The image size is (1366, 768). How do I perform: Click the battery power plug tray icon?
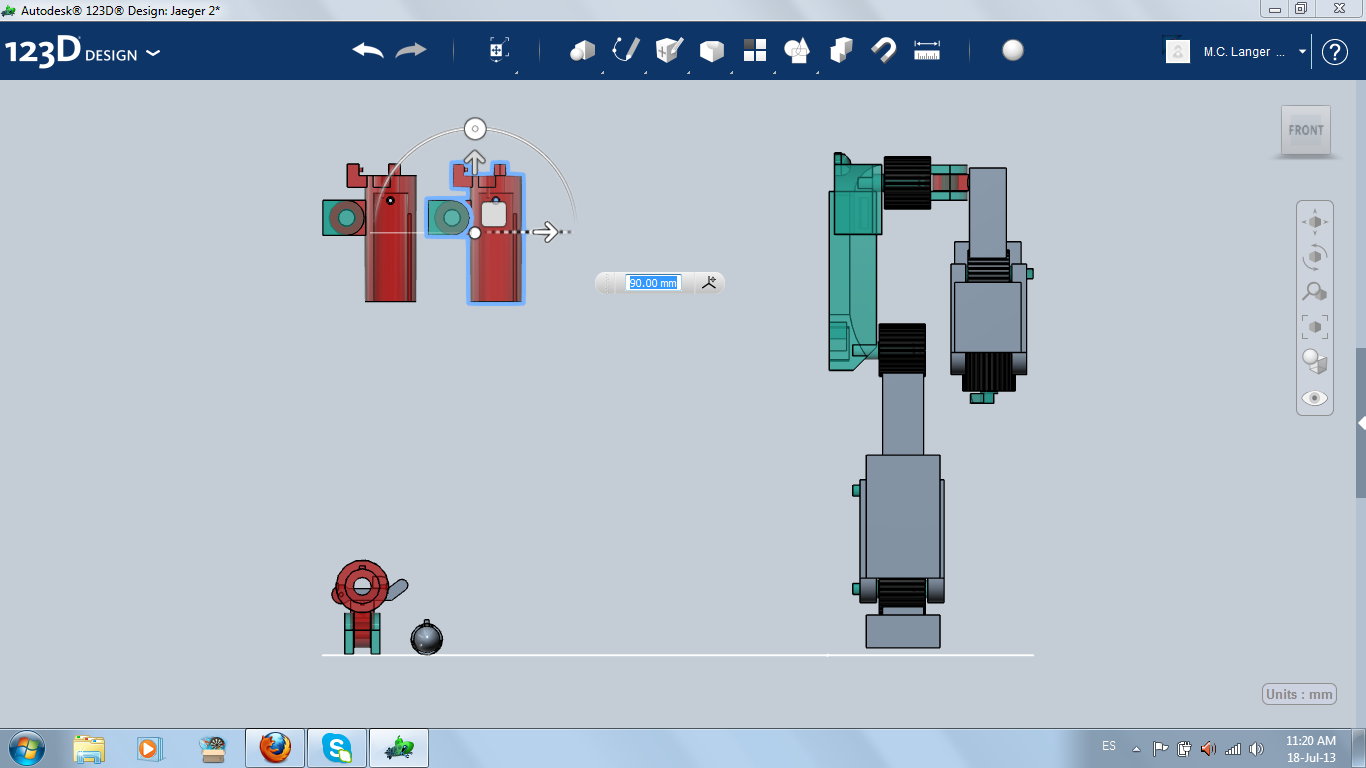pos(1185,748)
